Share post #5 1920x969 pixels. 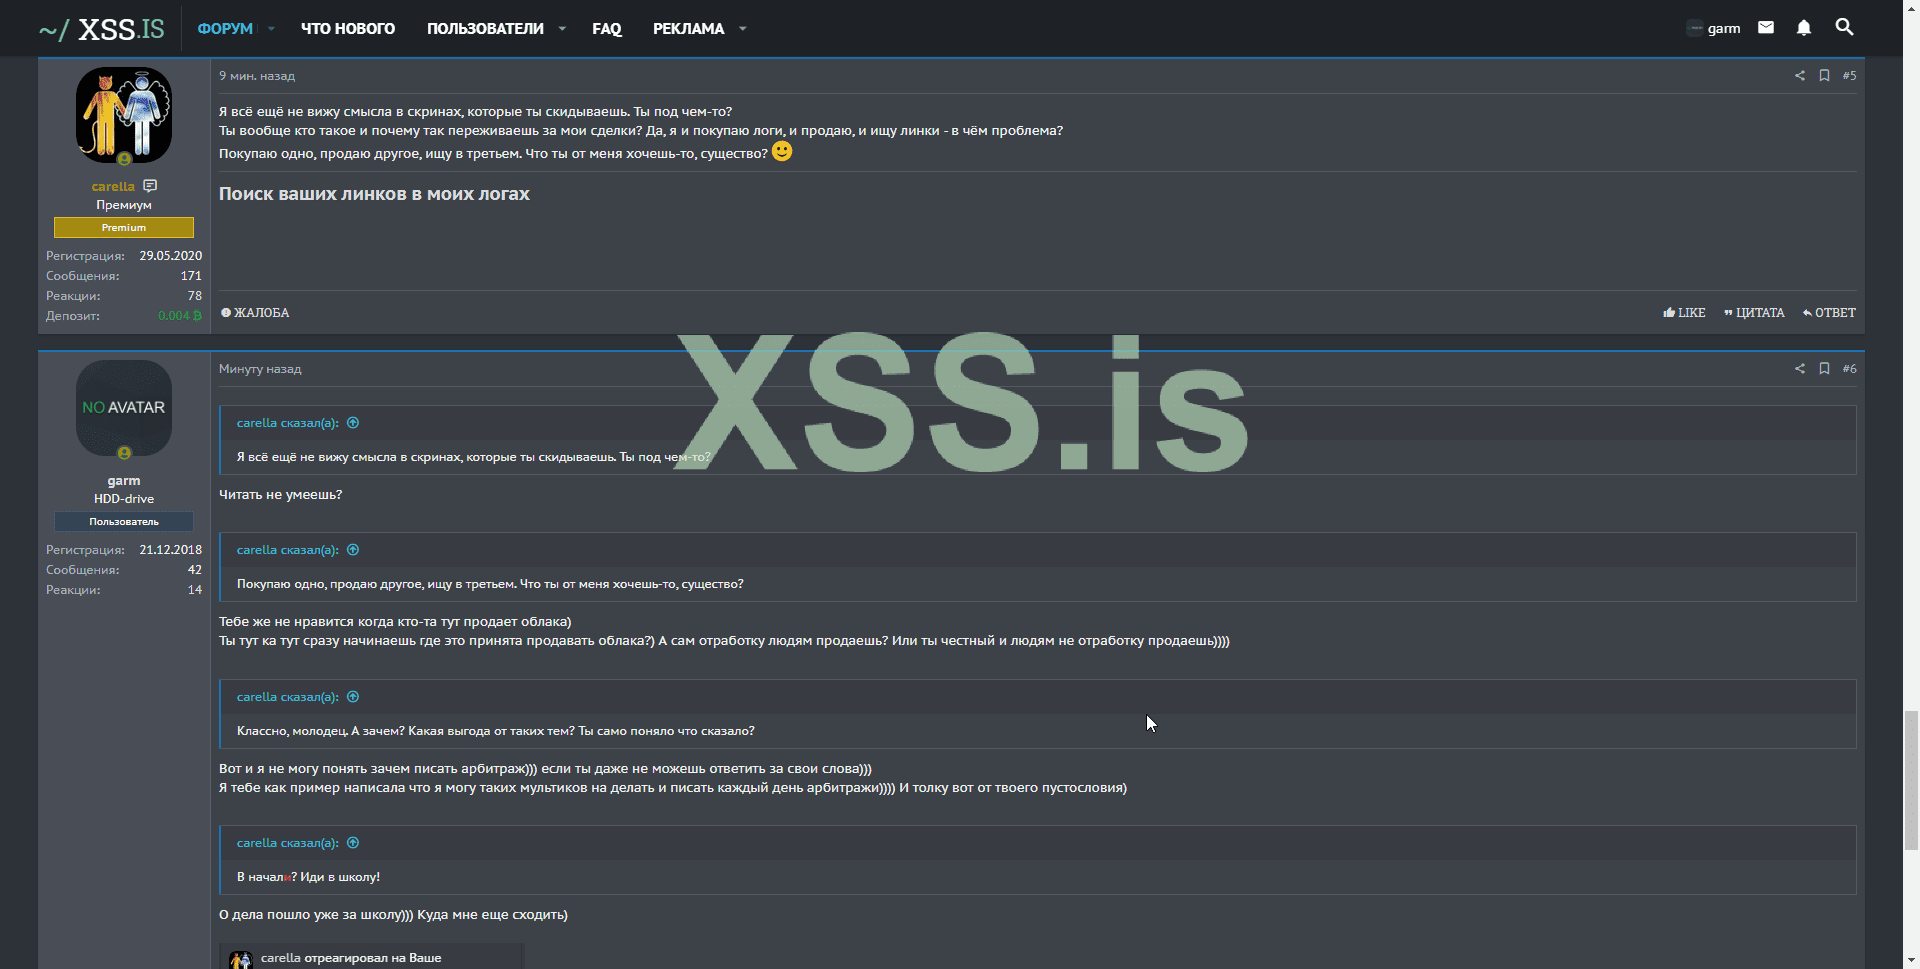(1800, 75)
